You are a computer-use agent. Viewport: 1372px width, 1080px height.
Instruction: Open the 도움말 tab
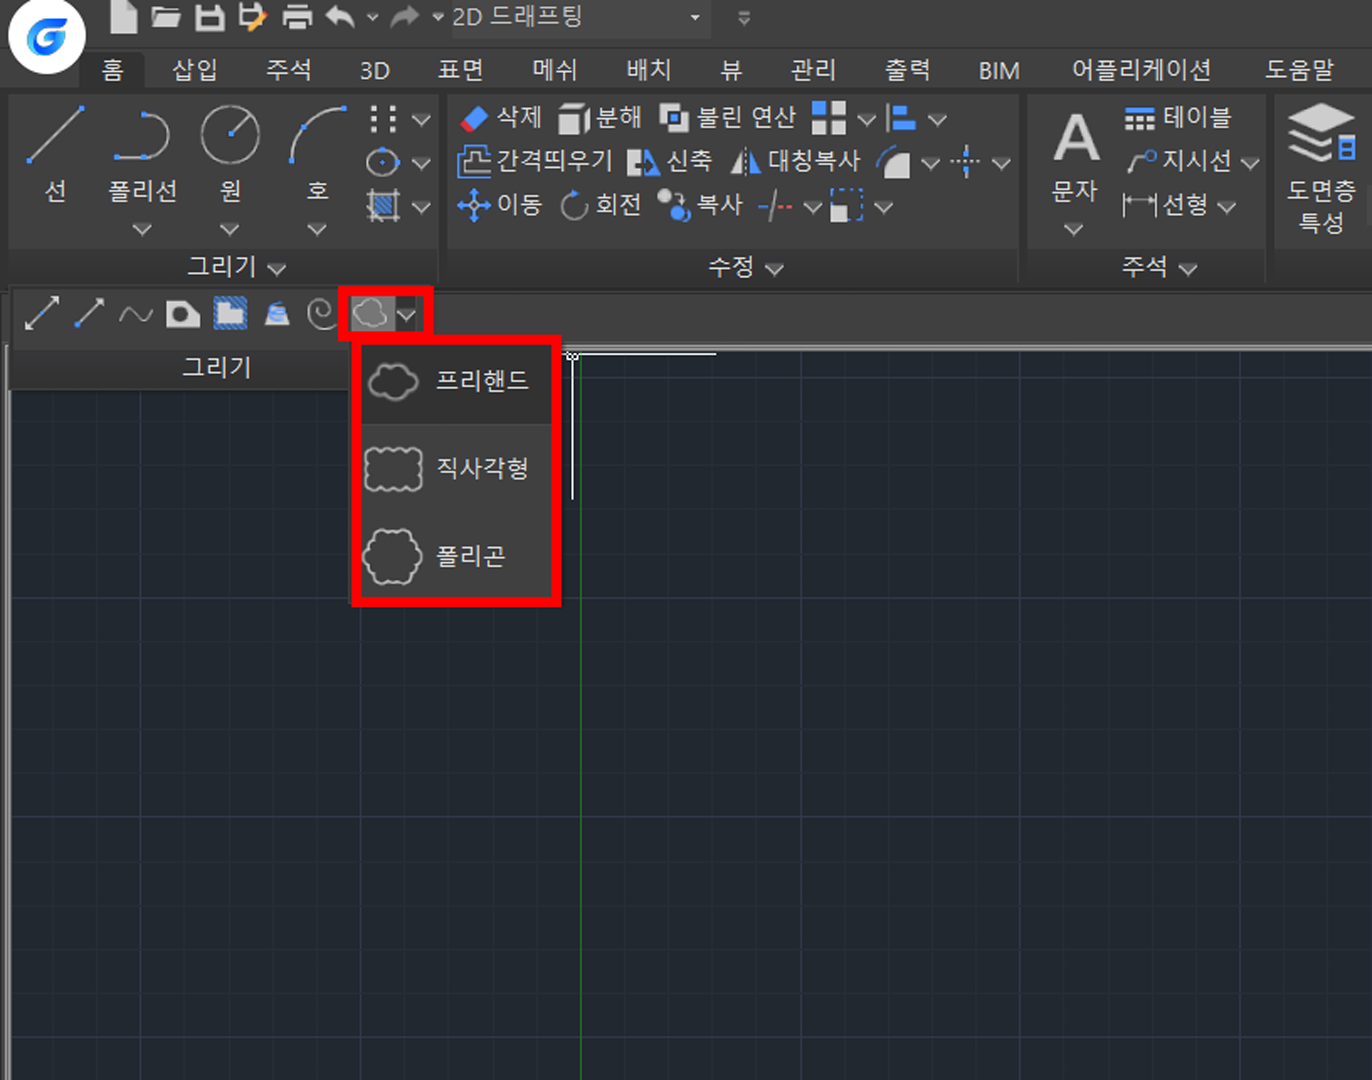1299,69
